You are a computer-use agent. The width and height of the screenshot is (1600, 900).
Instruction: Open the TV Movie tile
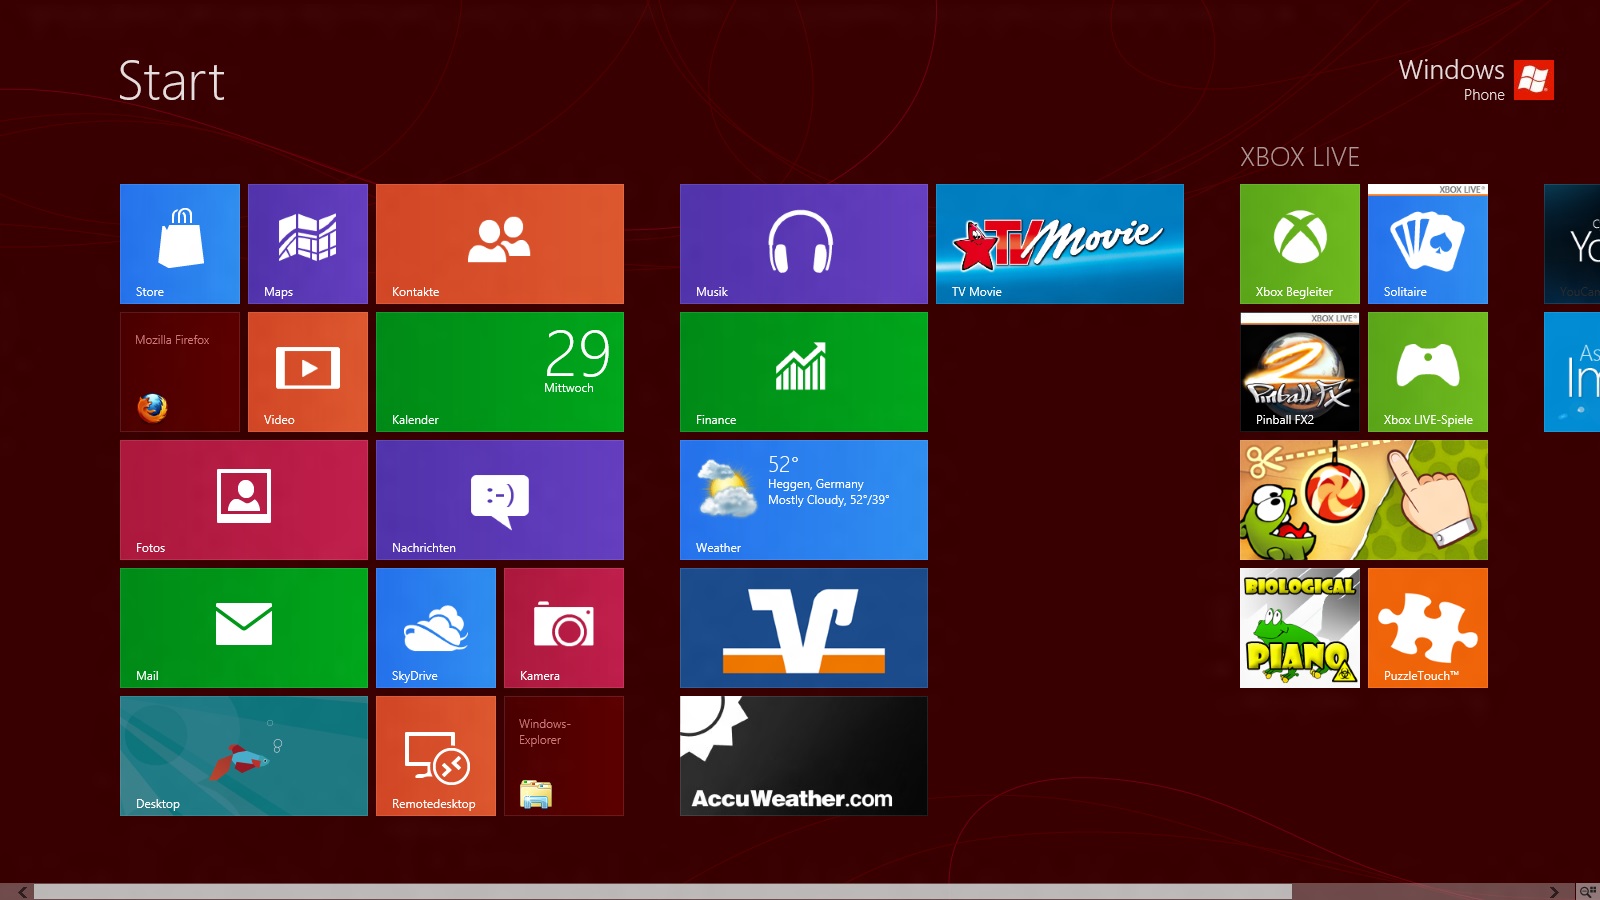tap(1060, 244)
